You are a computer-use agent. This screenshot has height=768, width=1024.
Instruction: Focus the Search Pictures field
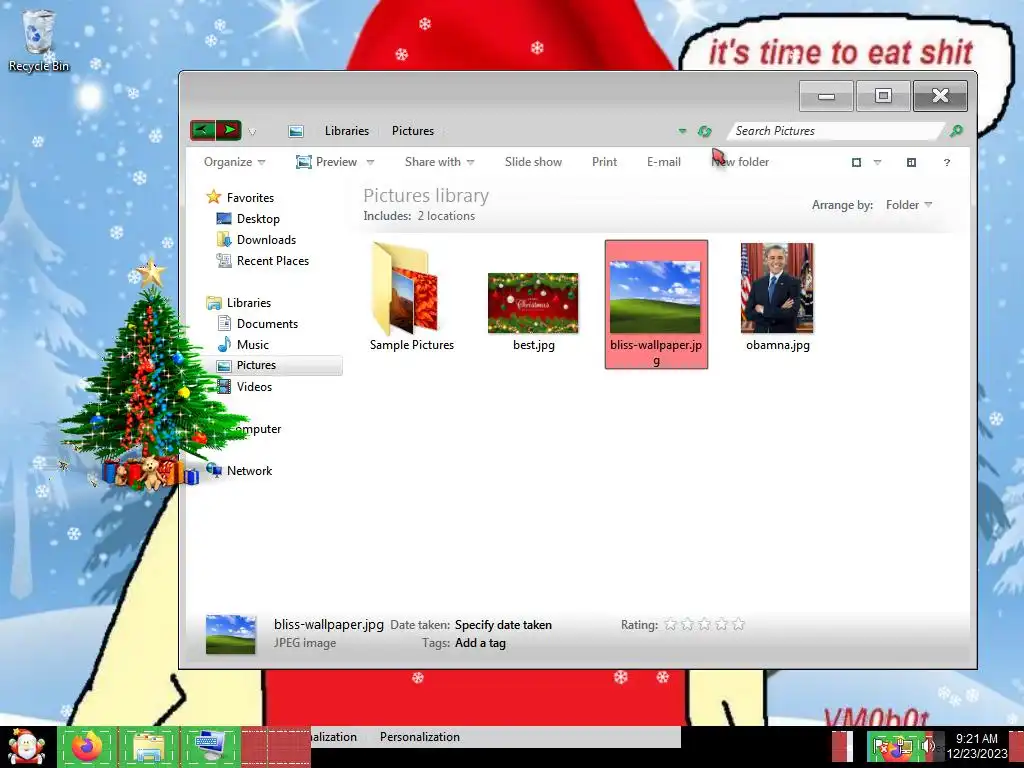(x=836, y=131)
